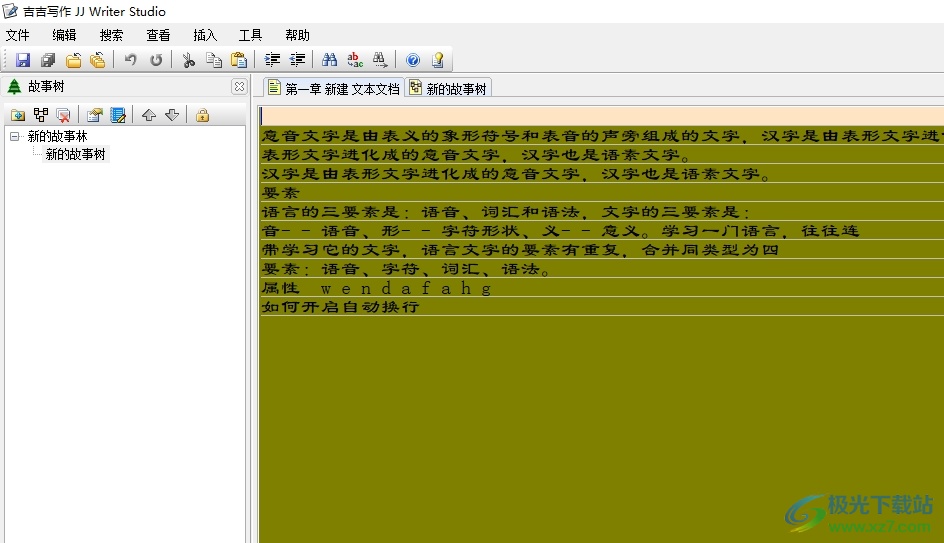The width and height of the screenshot is (944, 543).
Task: Switch to the 新的故事树 editor tab
Action: [x=449, y=88]
